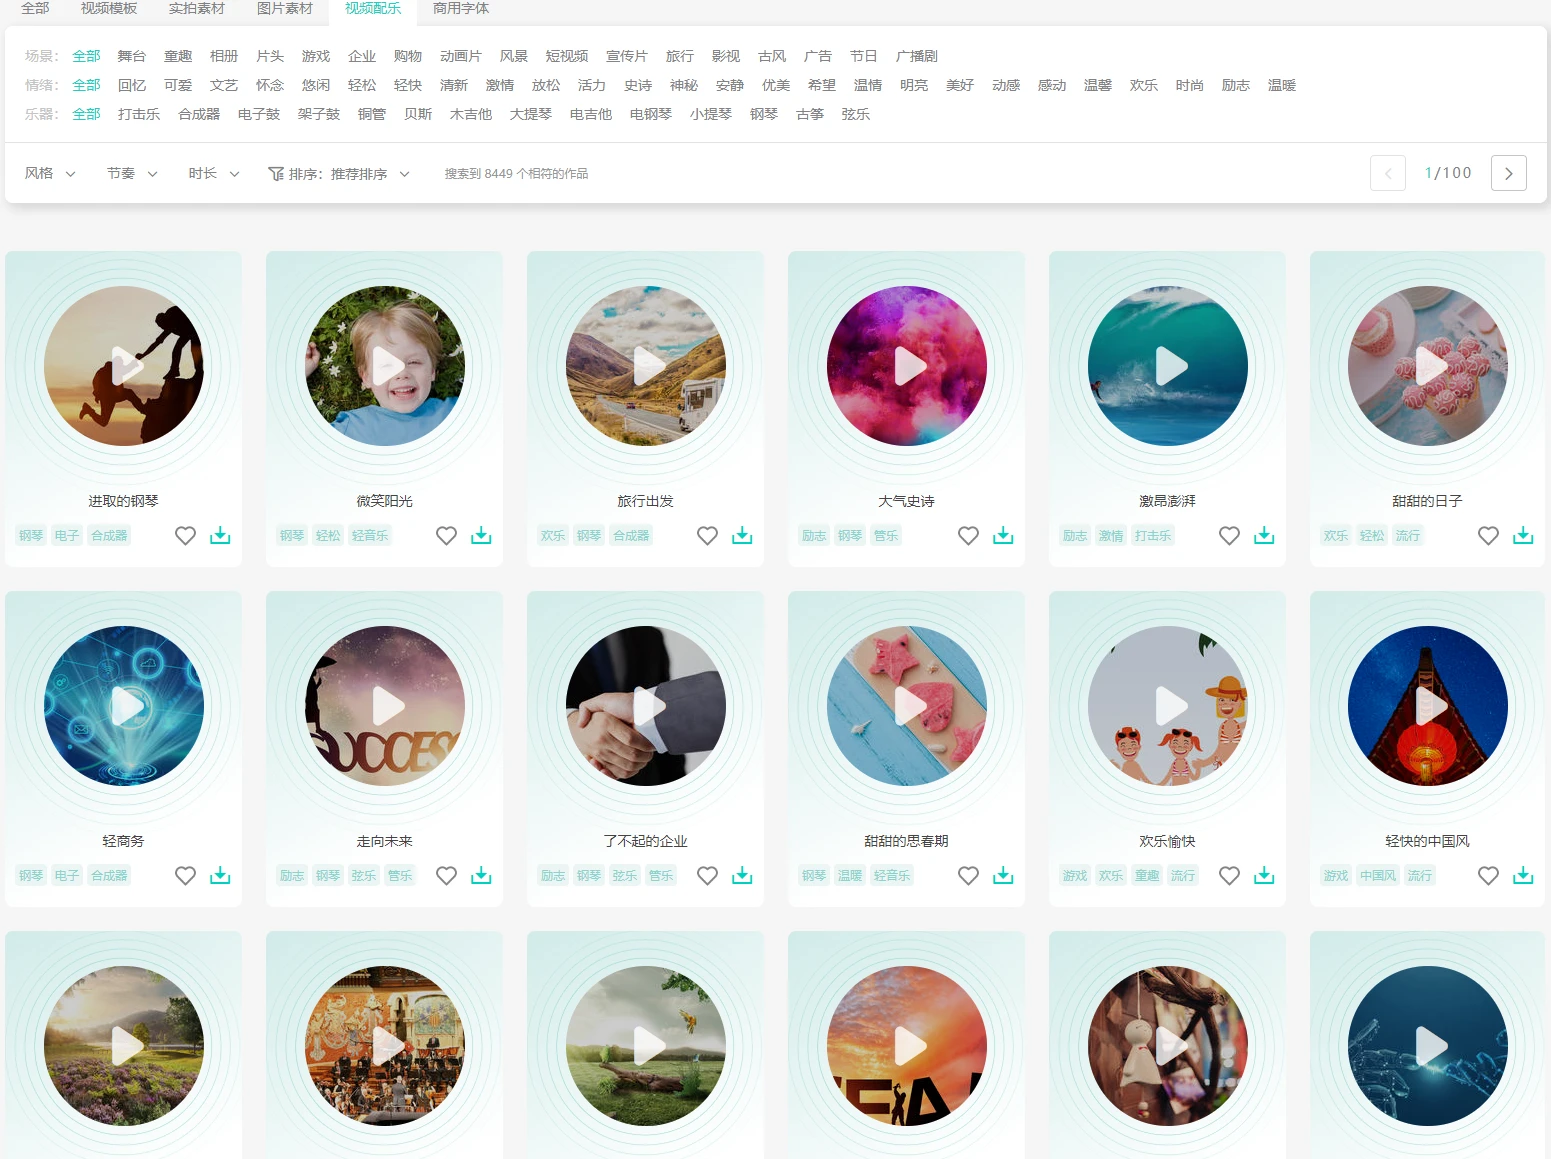The image size is (1551, 1159).
Task: Favorite the 走向未来 track
Action: point(446,876)
